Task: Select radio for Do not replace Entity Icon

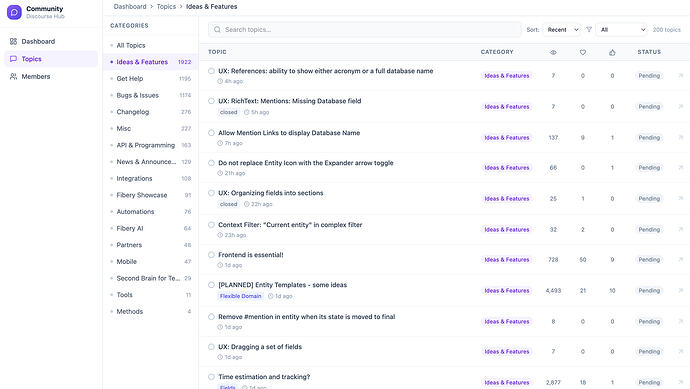Action: [x=211, y=163]
